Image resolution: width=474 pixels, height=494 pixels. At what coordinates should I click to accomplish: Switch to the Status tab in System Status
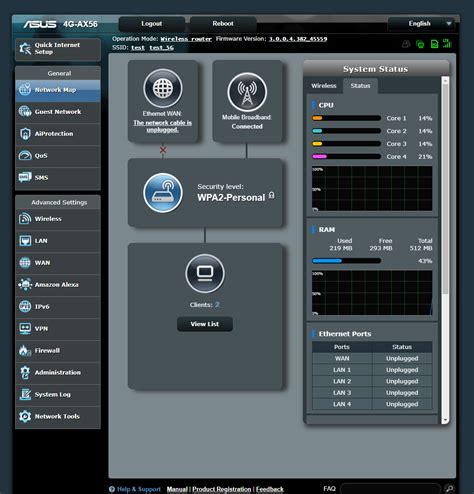pos(360,86)
